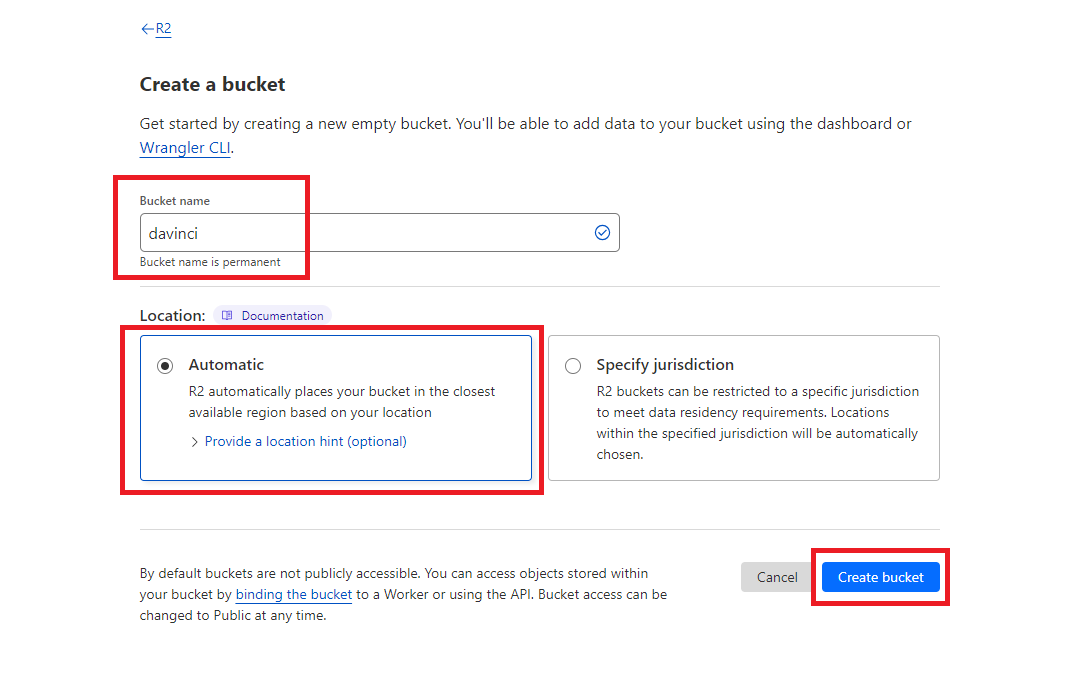
Task: Click the book icon in Documentation badge
Action: (227, 316)
